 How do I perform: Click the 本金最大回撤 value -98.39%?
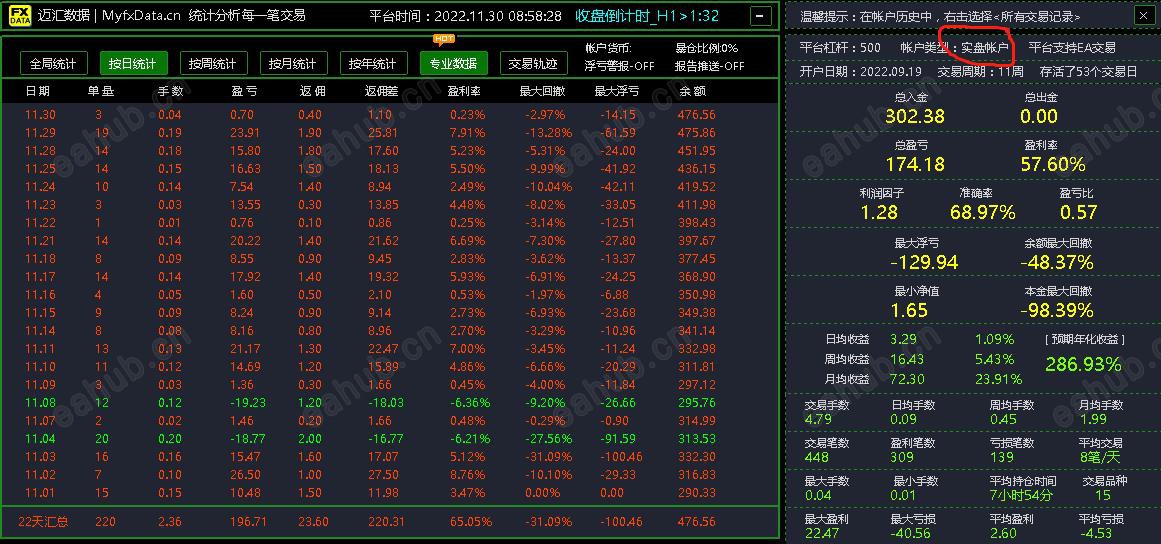(1057, 310)
